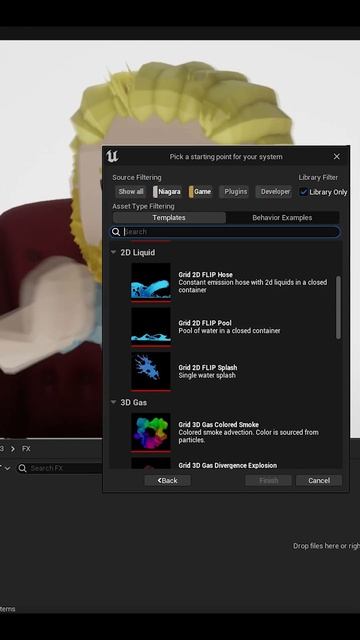Select the Grid 2D FLIP Splash thumbnail
Viewport: 360px width, 640px height.
[151, 371]
